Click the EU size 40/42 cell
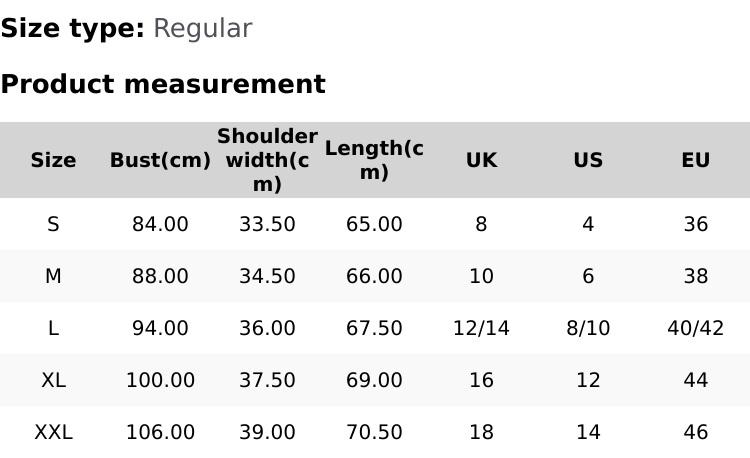Viewport: 750px width, 458px height. 695,328
